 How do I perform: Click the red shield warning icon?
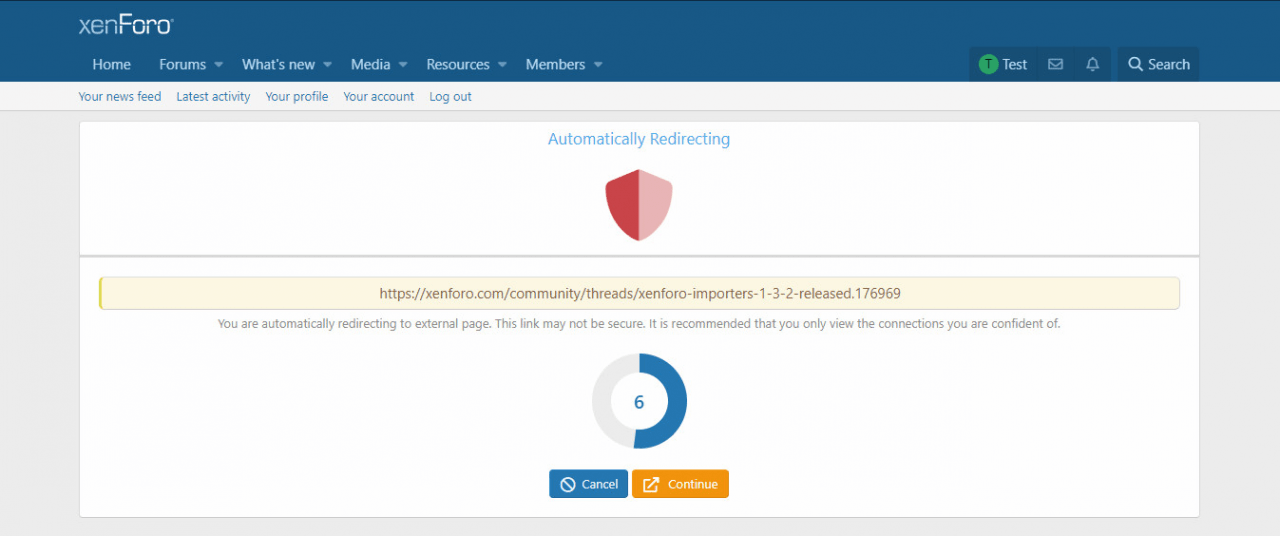click(x=639, y=204)
